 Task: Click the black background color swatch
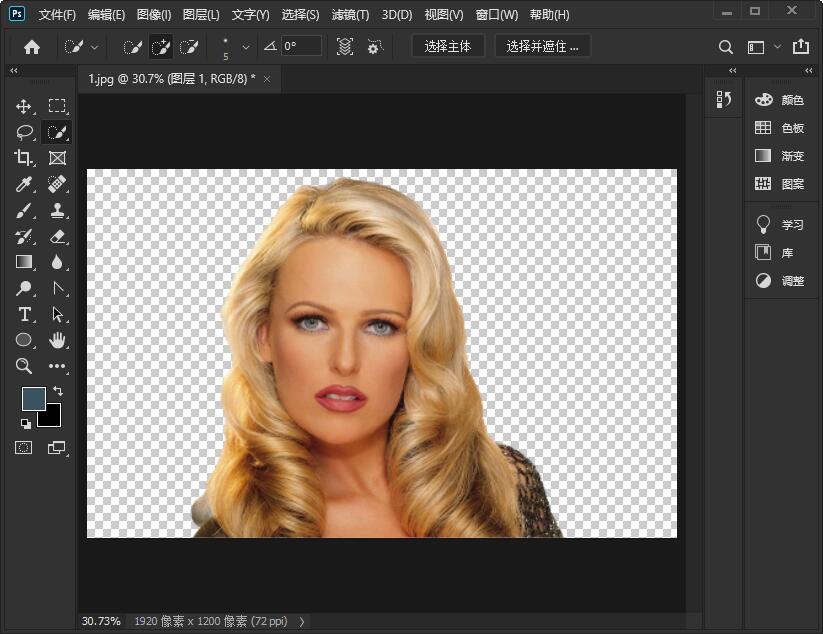52,417
